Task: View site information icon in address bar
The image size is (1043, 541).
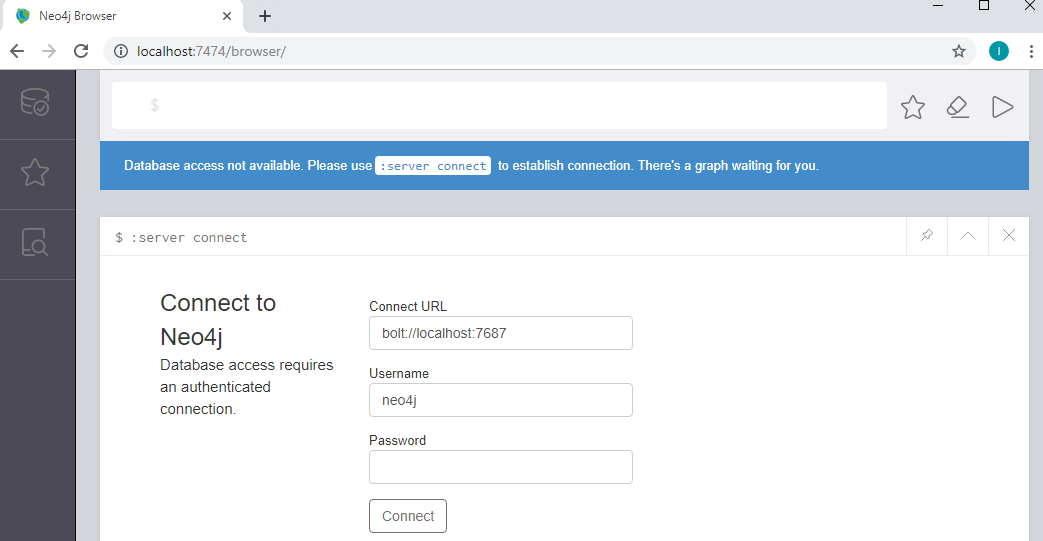Action: tap(120, 51)
